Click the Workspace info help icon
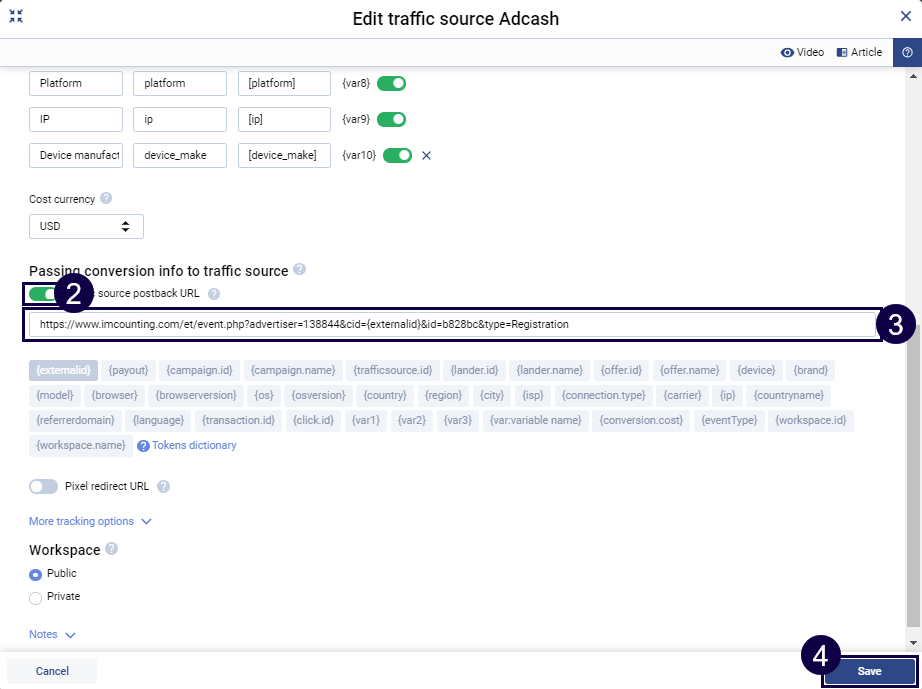 [x=111, y=549]
